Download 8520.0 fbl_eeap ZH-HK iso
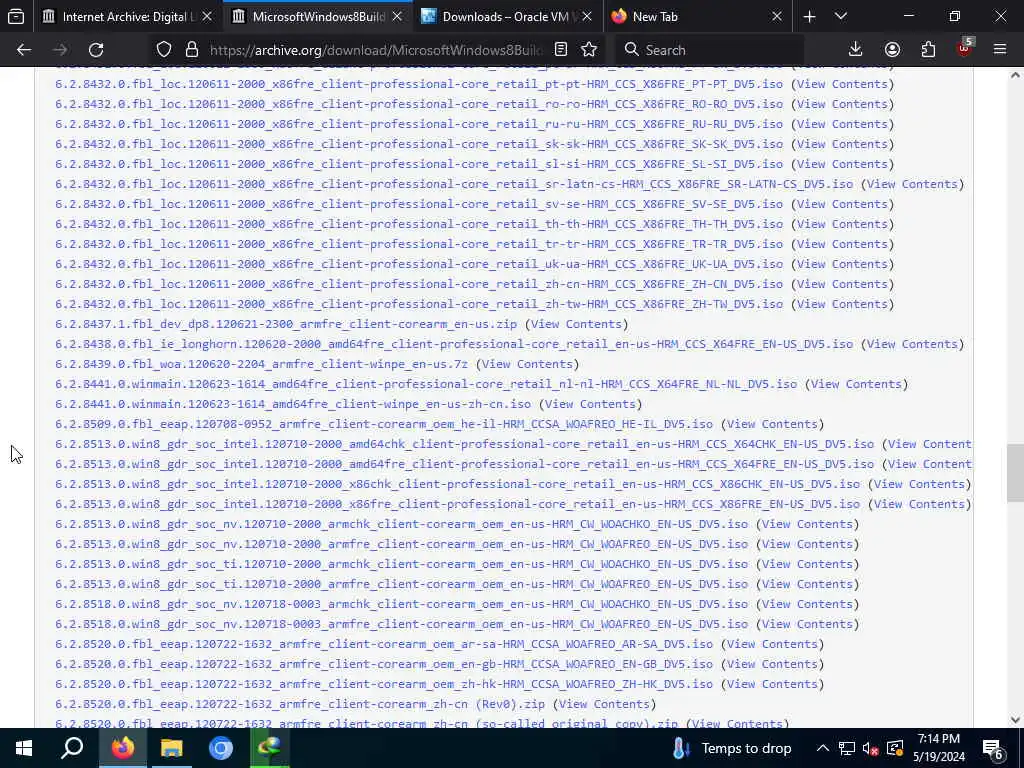 [384, 684]
